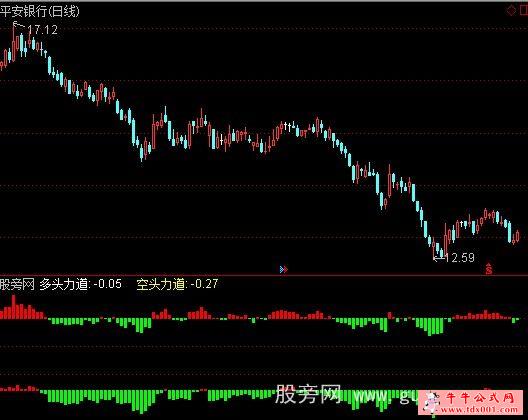
Task: Click the highest candlestick near 17.12
Action: (13, 43)
